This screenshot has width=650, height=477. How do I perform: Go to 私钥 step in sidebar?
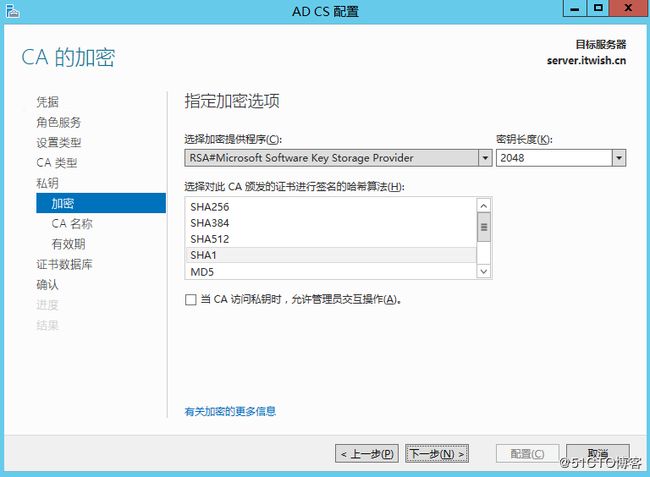47,183
